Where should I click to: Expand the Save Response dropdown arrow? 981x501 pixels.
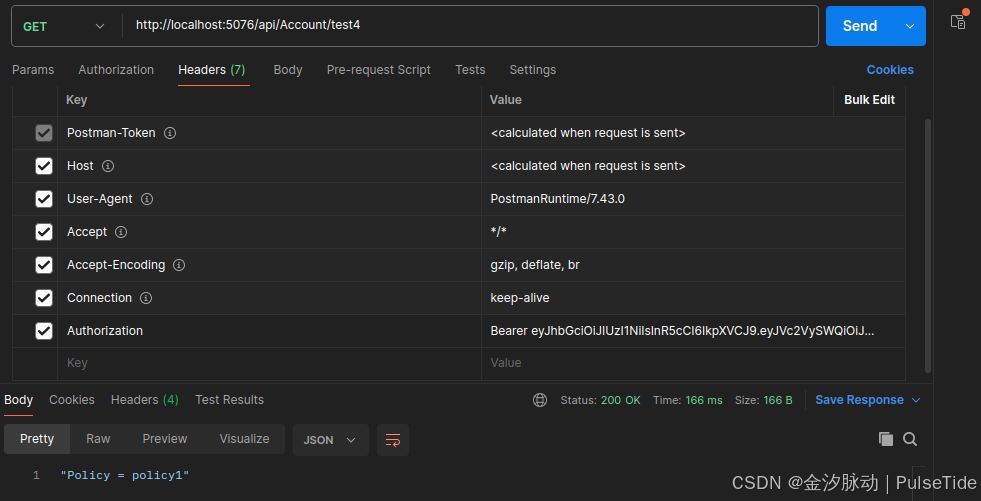[917, 400]
